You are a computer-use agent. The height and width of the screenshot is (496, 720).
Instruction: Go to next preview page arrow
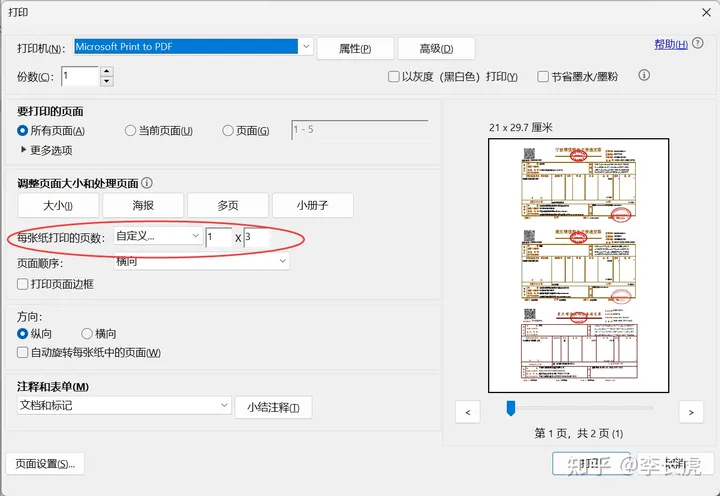point(690,412)
